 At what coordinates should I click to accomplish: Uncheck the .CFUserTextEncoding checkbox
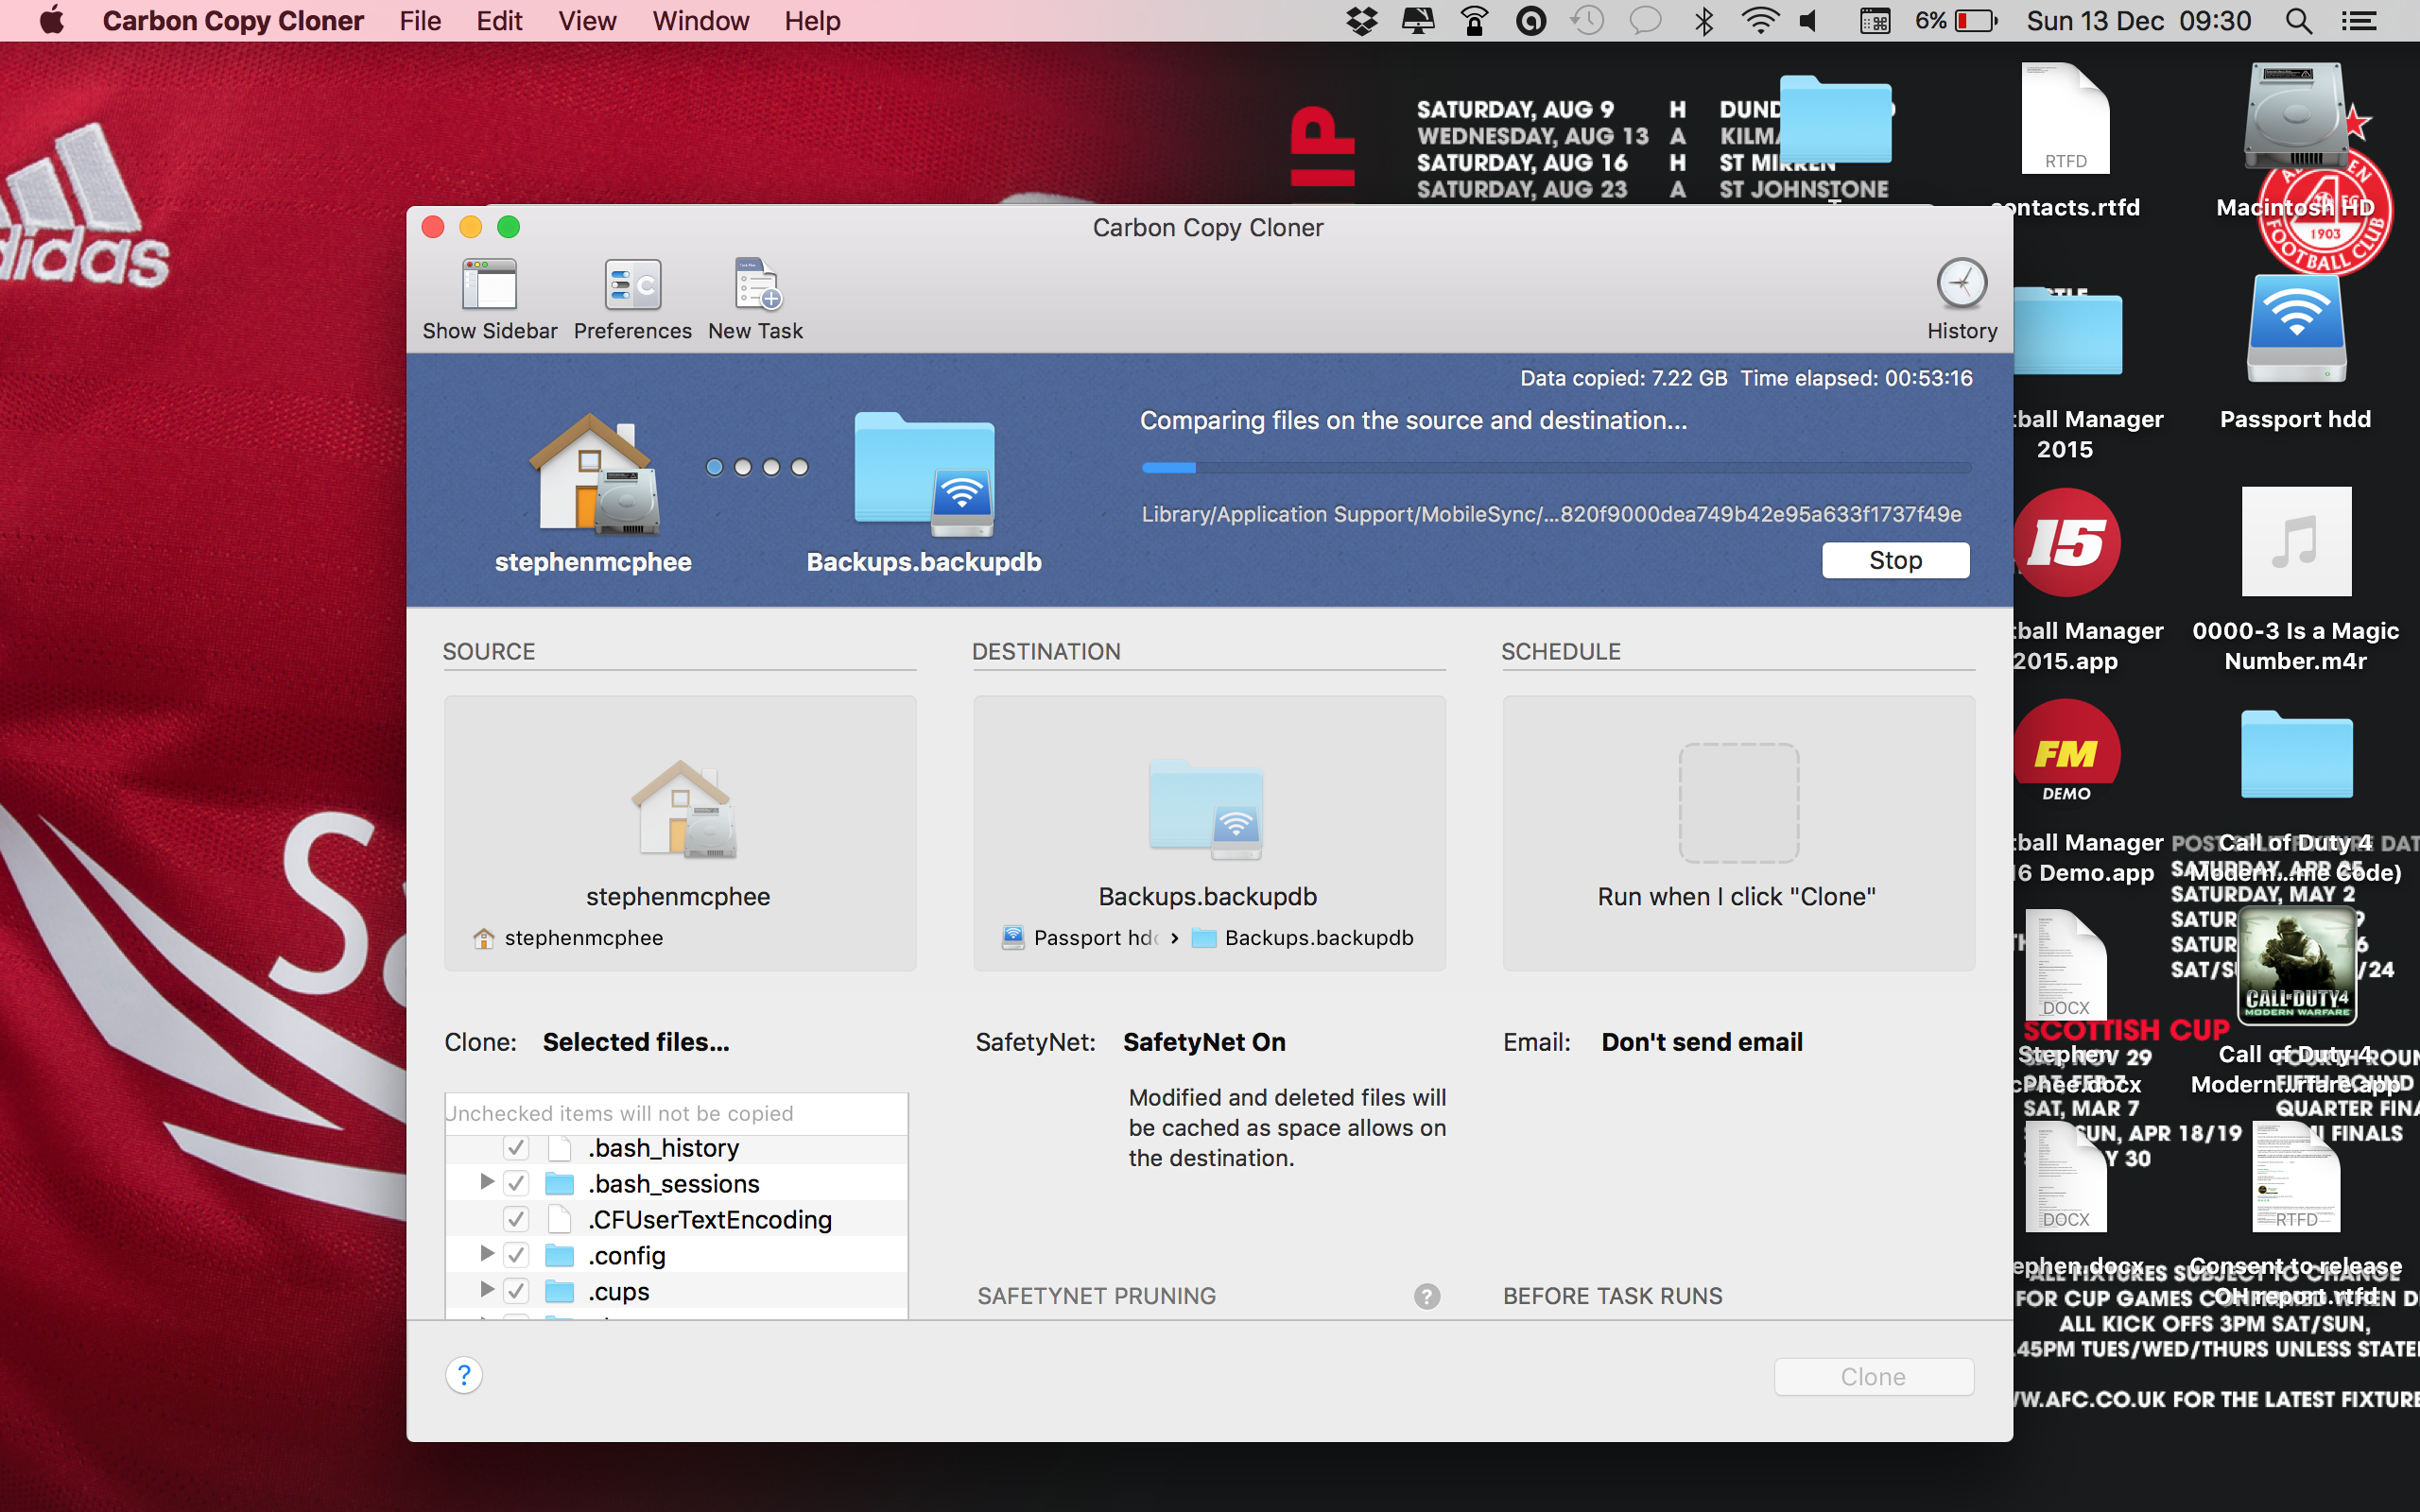coord(516,1220)
